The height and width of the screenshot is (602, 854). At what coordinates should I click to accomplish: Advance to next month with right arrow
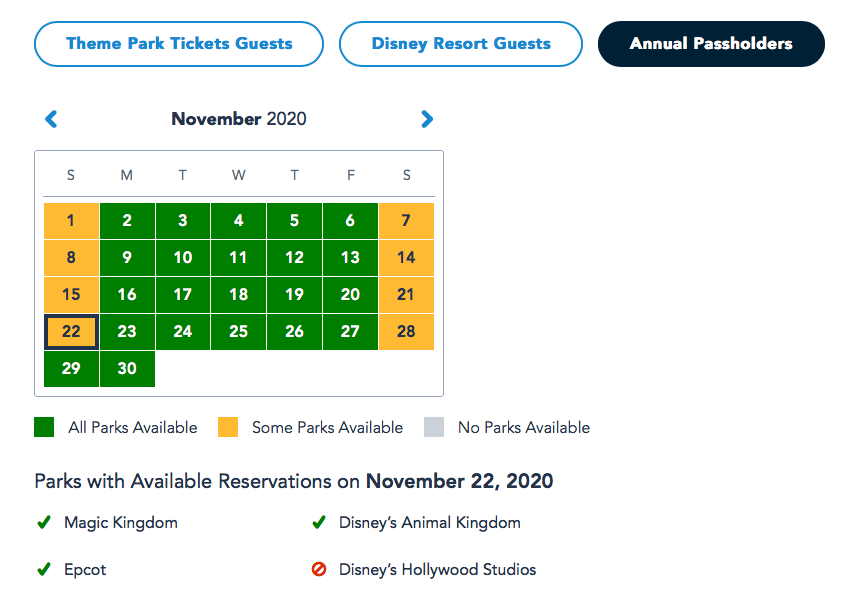(x=427, y=119)
